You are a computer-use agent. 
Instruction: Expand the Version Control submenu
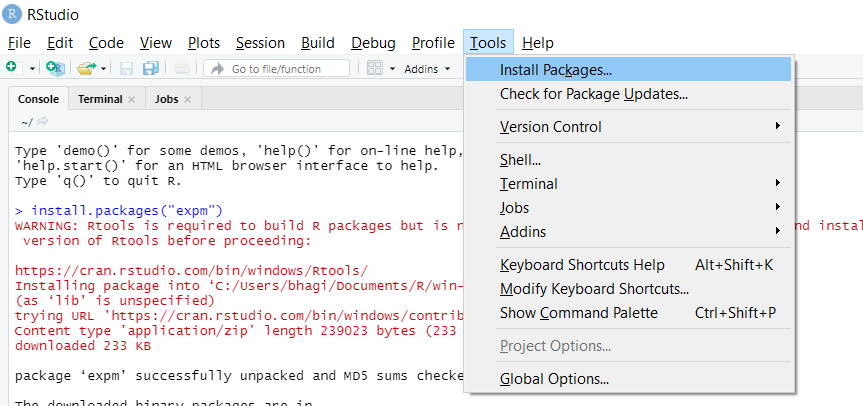click(550, 127)
